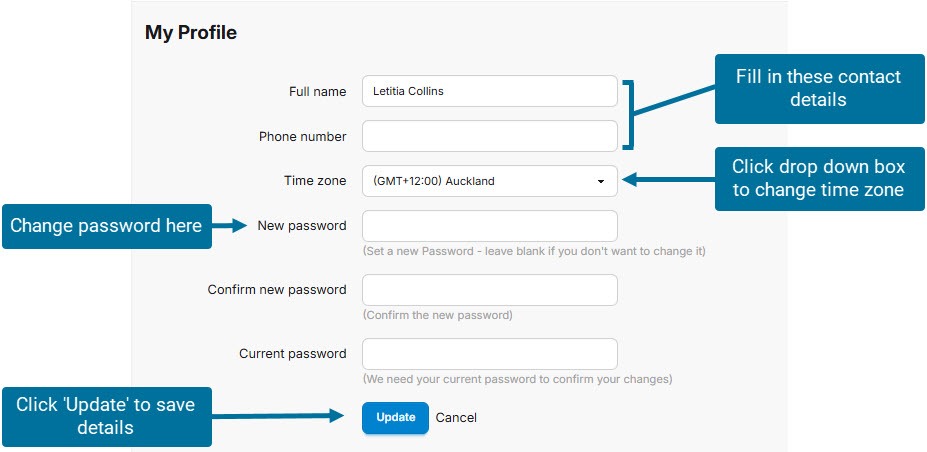The width and height of the screenshot is (927, 452).
Task: Open the Time zone dropdown
Action: [489, 181]
